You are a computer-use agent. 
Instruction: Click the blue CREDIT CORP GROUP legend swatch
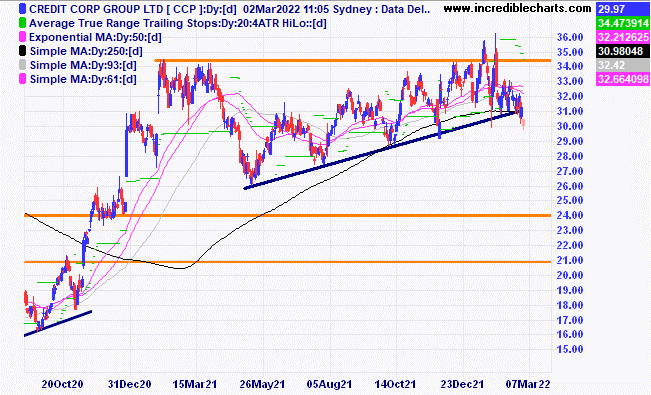pyautogui.click(x=22, y=9)
